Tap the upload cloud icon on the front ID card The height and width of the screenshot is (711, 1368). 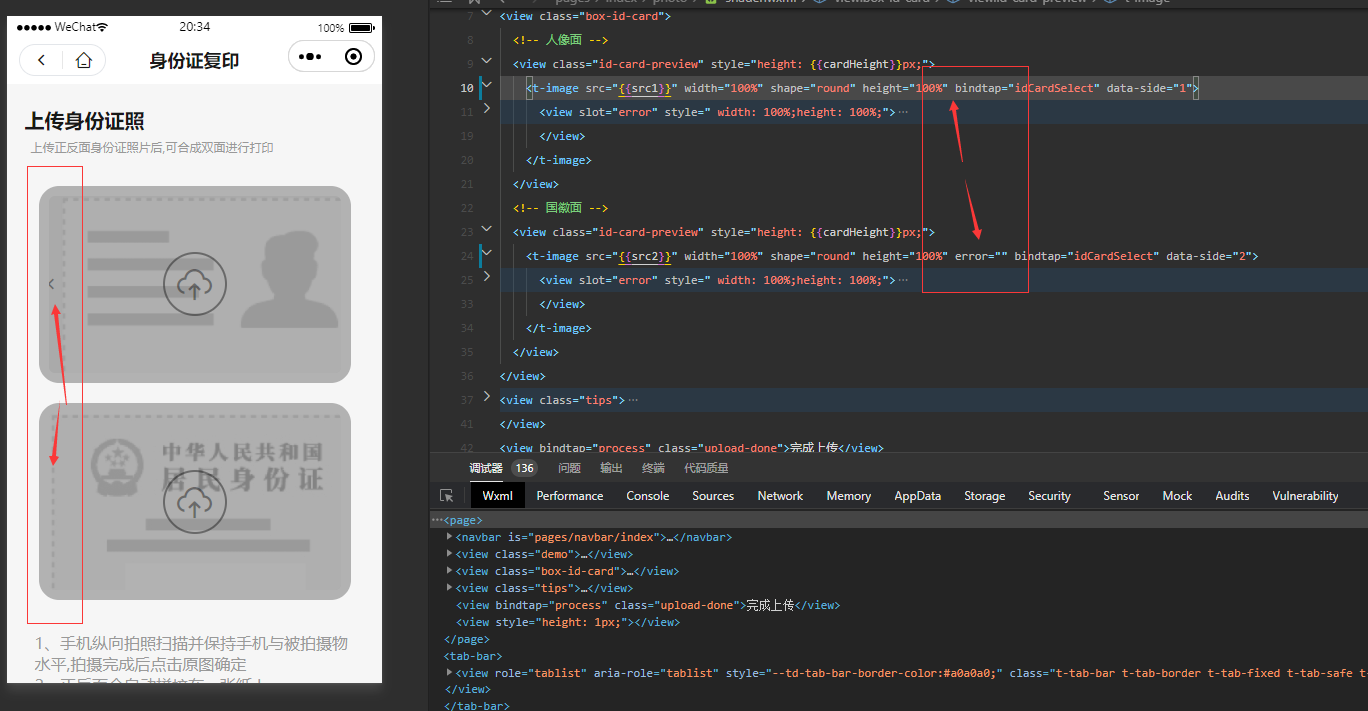click(195, 284)
